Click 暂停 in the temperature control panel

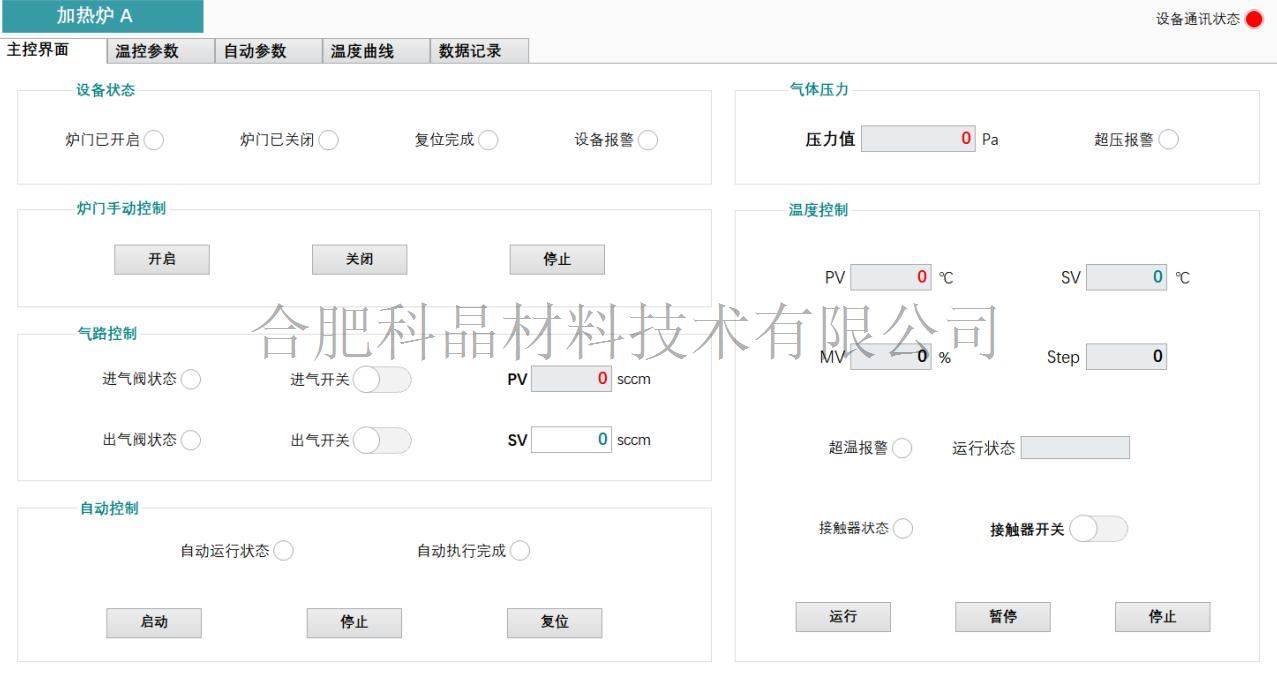pyautogui.click(x=1002, y=617)
